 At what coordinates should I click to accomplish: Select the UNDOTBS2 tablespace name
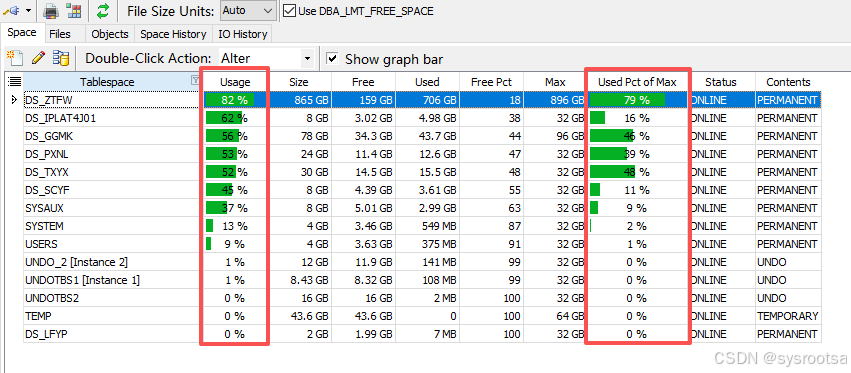click(52, 298)
